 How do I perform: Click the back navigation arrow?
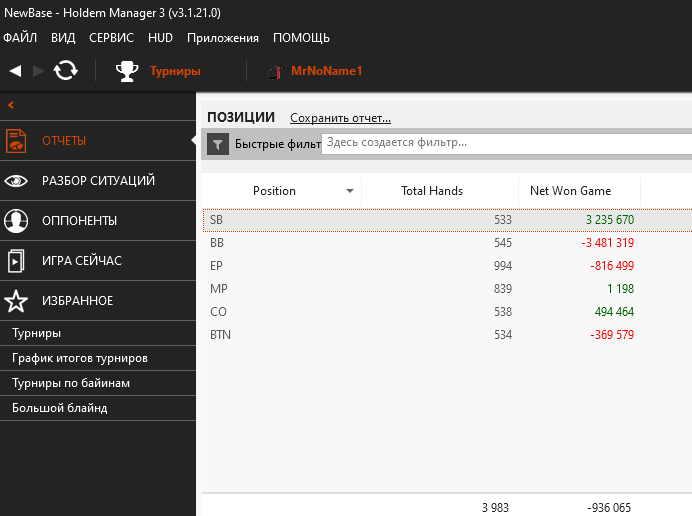[15, 70]
